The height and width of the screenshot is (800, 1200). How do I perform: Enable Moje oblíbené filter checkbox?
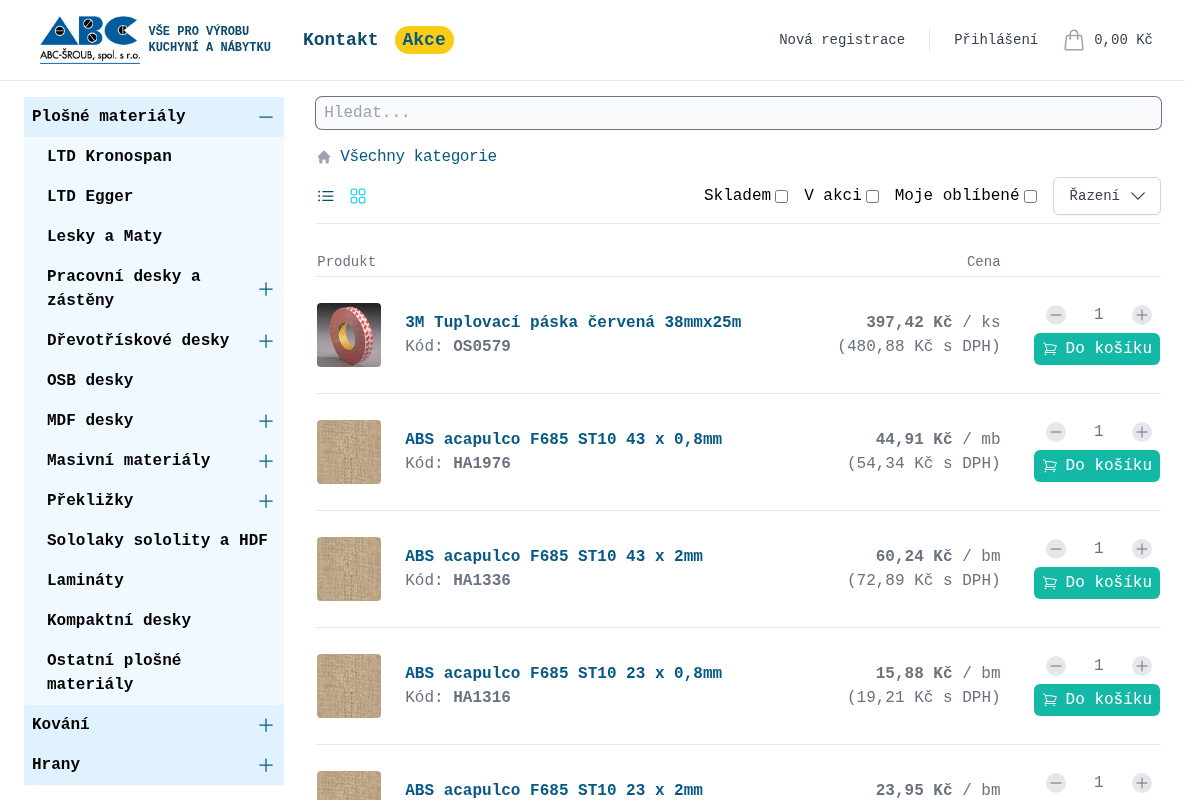point(1030,197)
